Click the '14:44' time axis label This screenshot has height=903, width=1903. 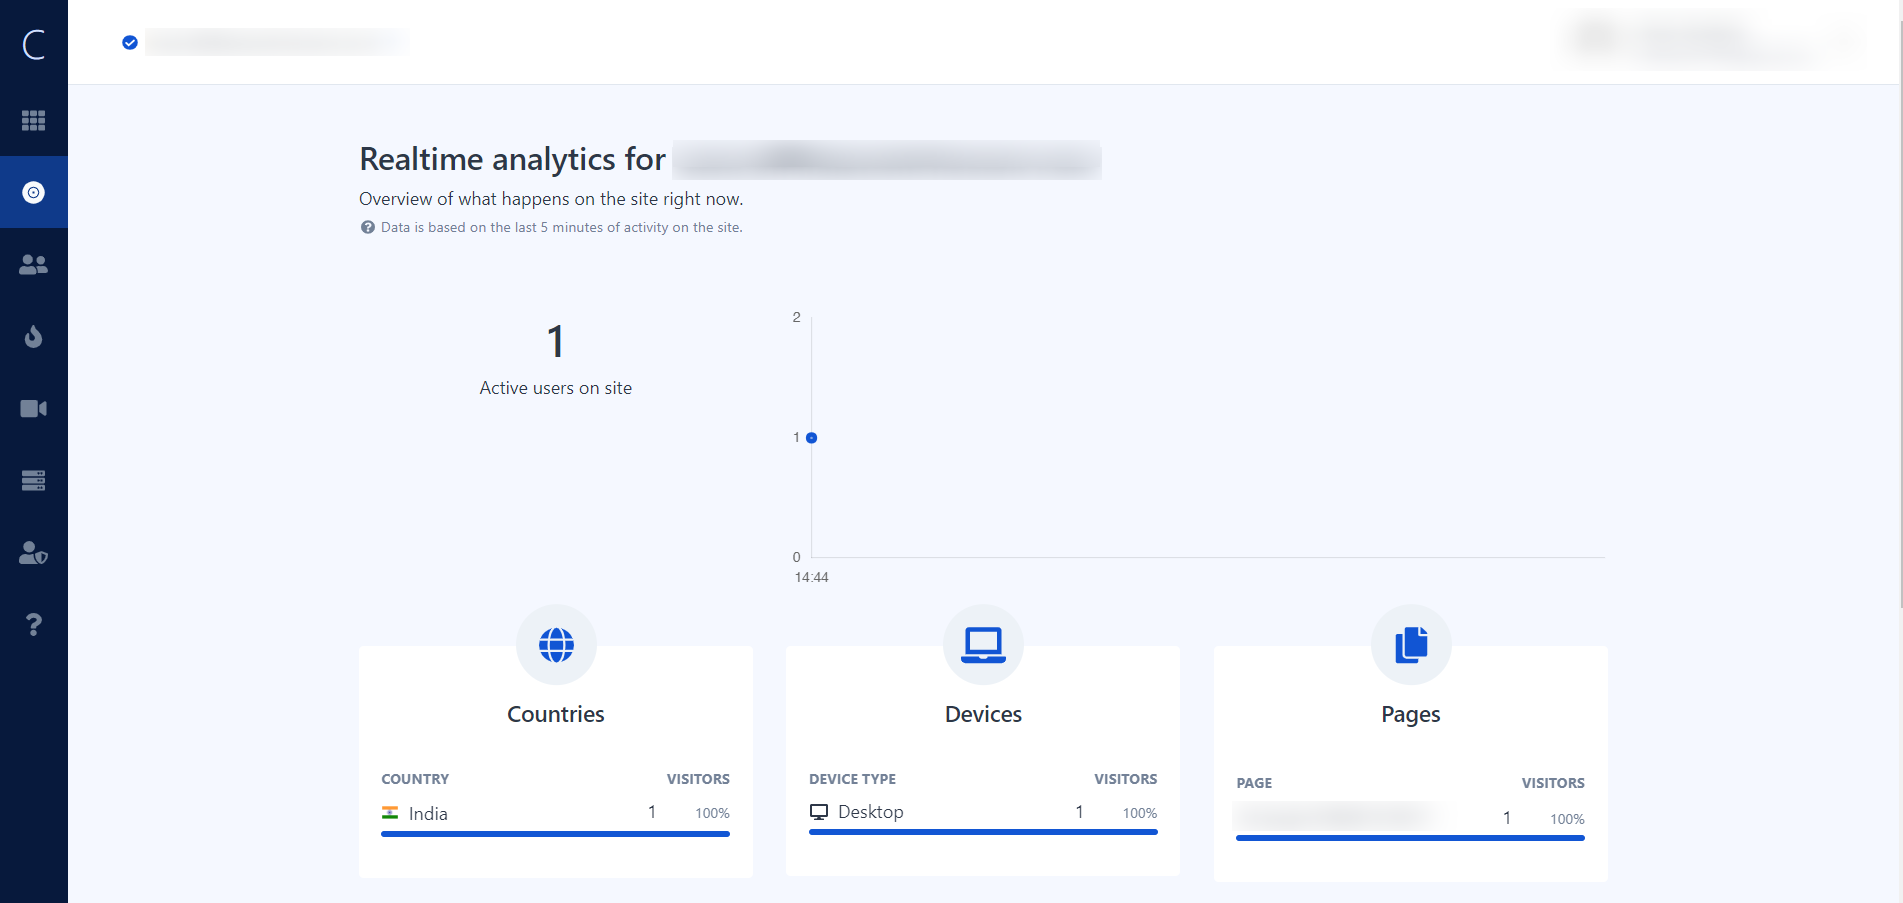coord(812,577)
